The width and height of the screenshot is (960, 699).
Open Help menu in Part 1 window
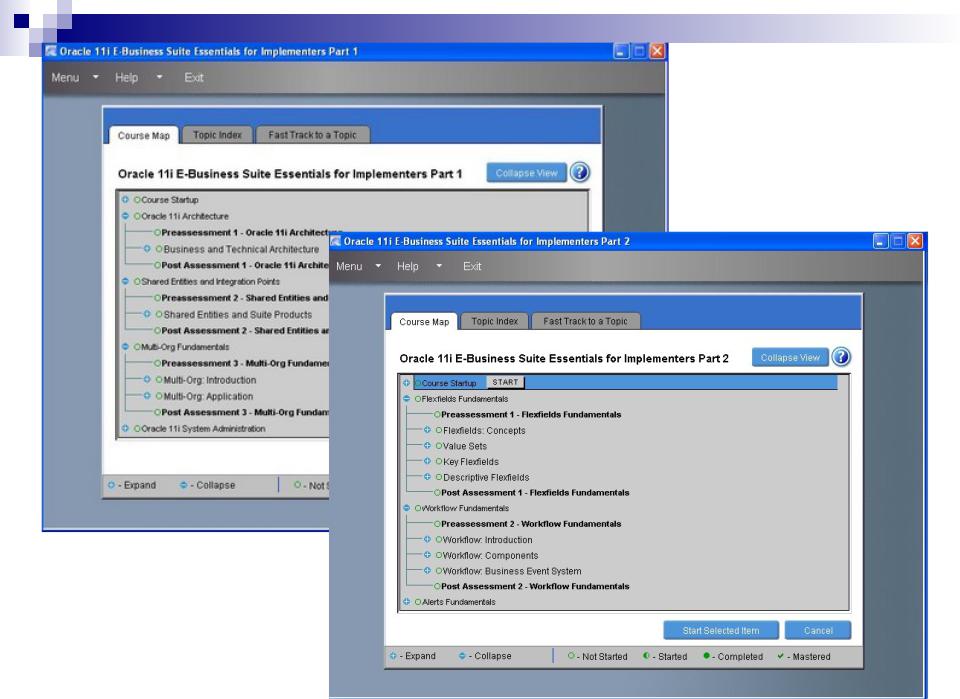coord(138,78)
